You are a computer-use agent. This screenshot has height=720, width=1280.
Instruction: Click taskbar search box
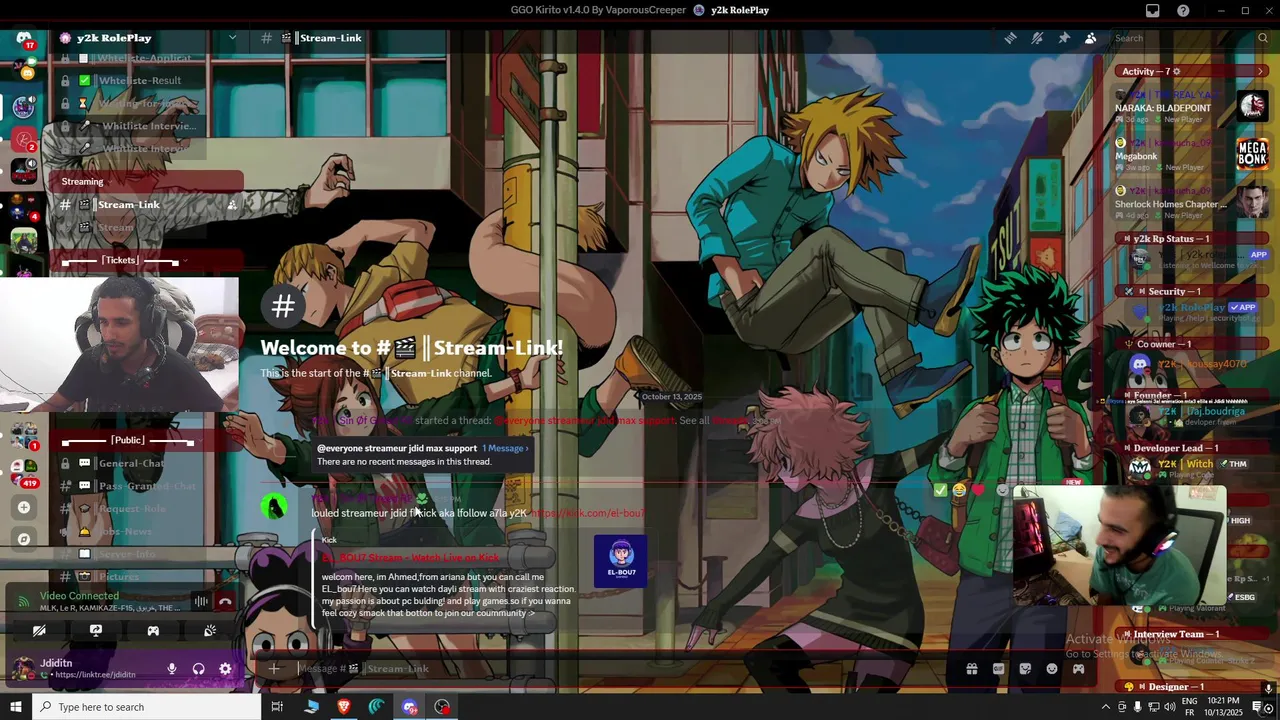tap(147, 707)
